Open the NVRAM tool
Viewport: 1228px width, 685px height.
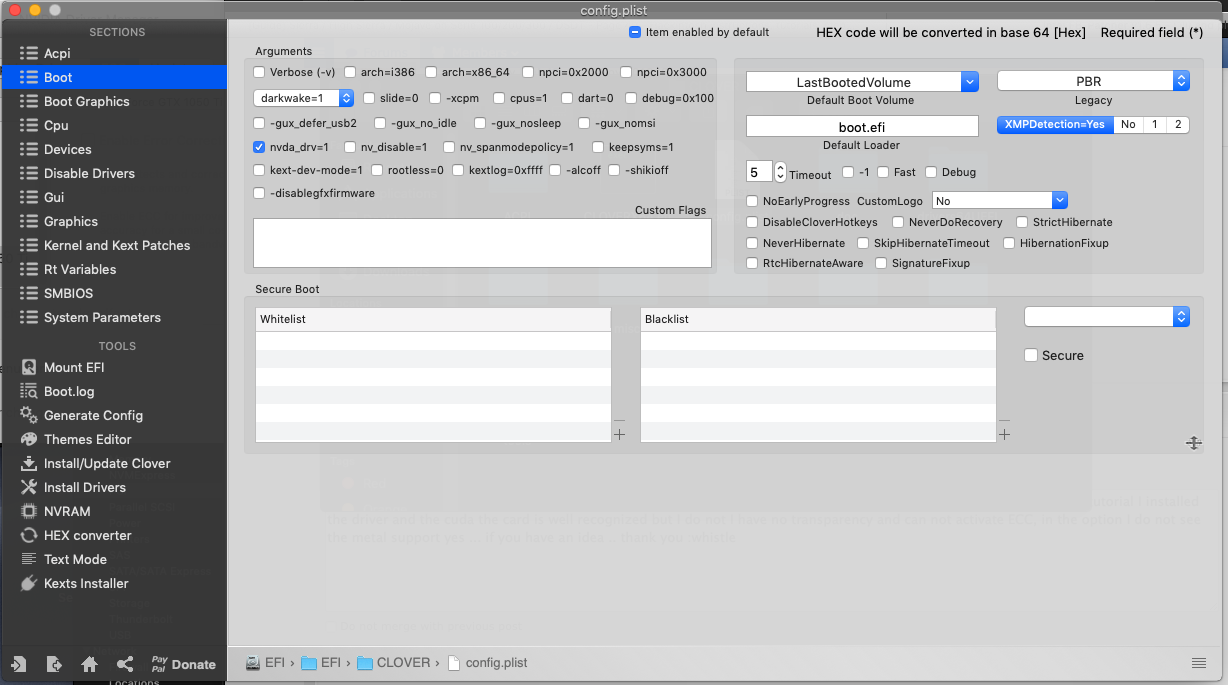point(66,511)
